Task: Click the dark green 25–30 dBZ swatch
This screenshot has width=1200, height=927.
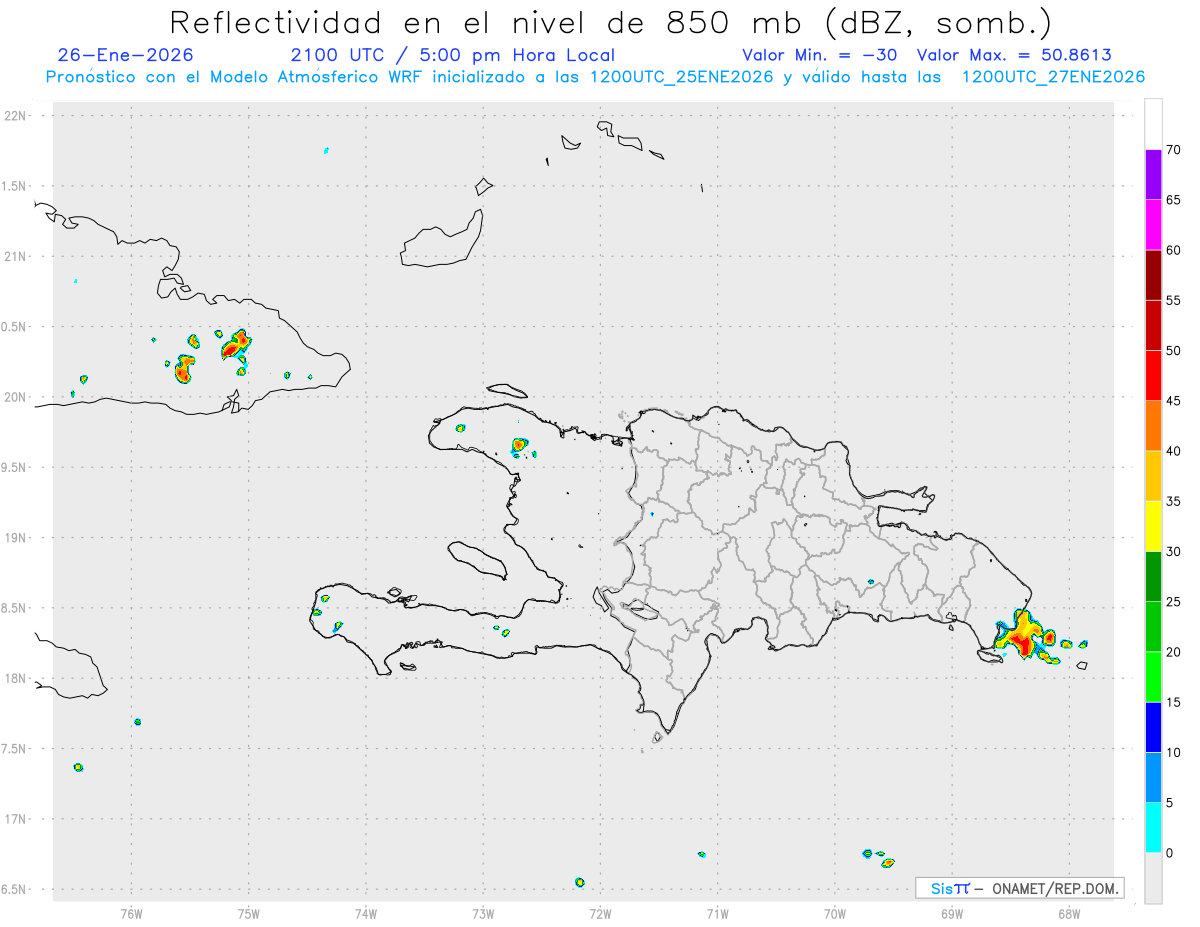Action: (1153, 577)
